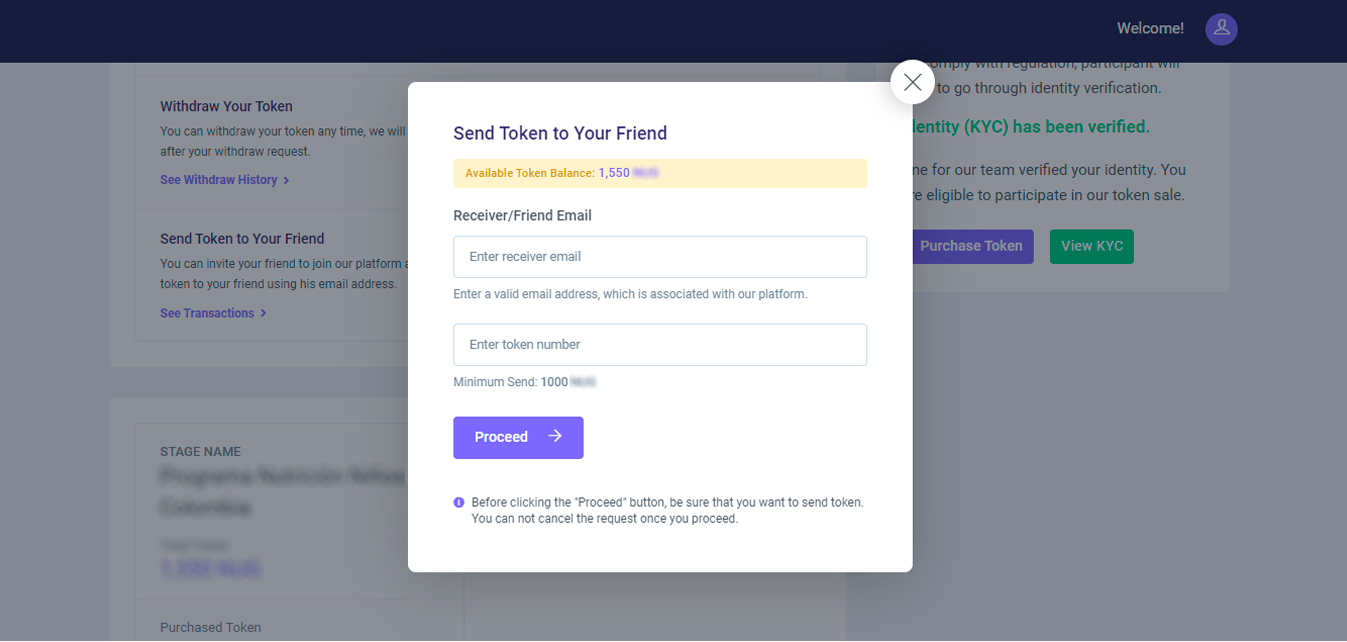Open the See Withdraw History link

pyautogui.click(x=219, y=180)
